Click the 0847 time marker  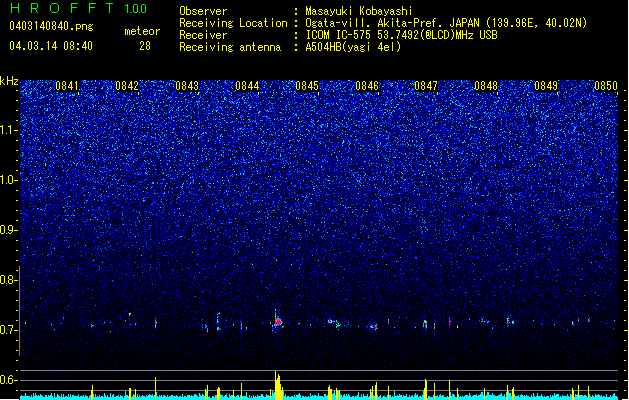pos(426,86)
